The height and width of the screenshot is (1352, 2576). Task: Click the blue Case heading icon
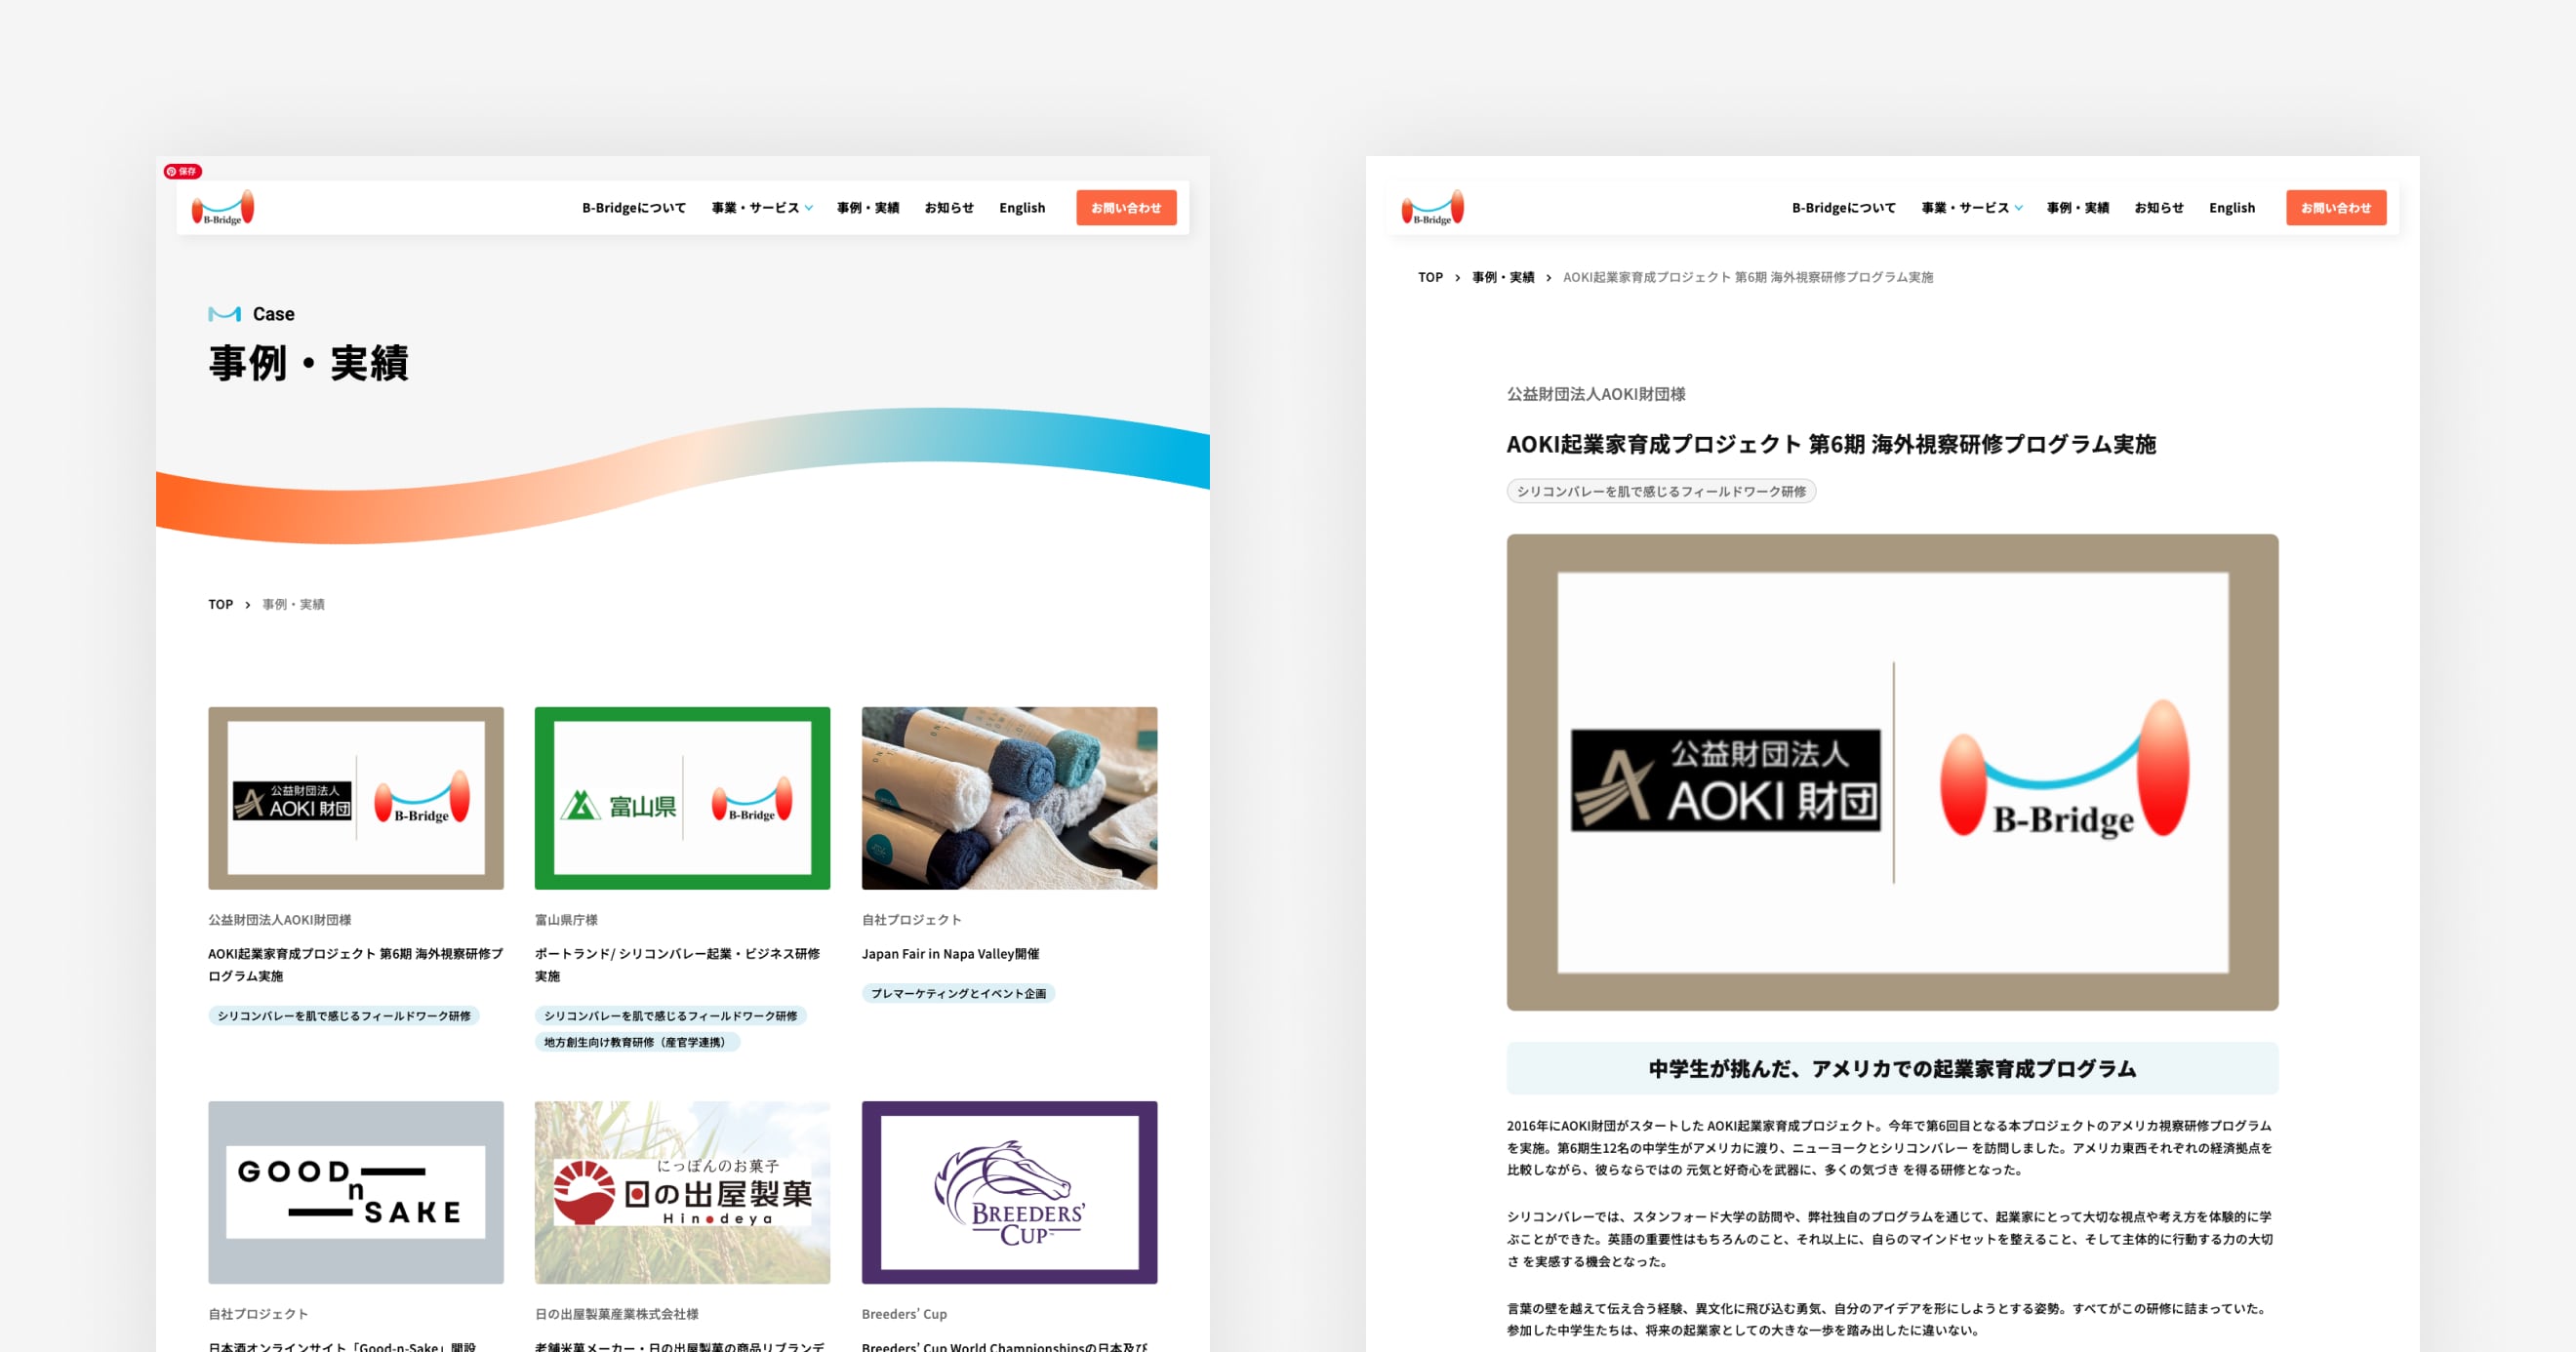point(224,314)
